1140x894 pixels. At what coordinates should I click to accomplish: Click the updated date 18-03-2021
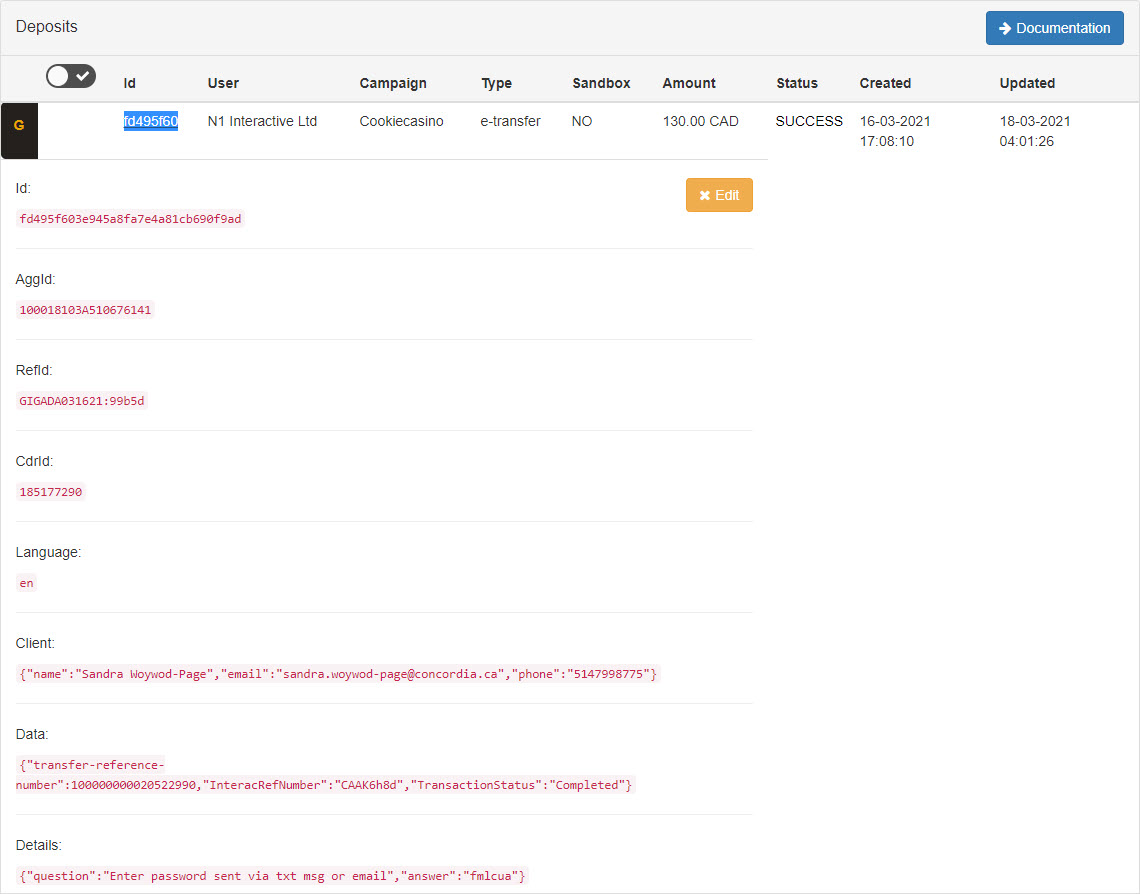(1035, 121)
